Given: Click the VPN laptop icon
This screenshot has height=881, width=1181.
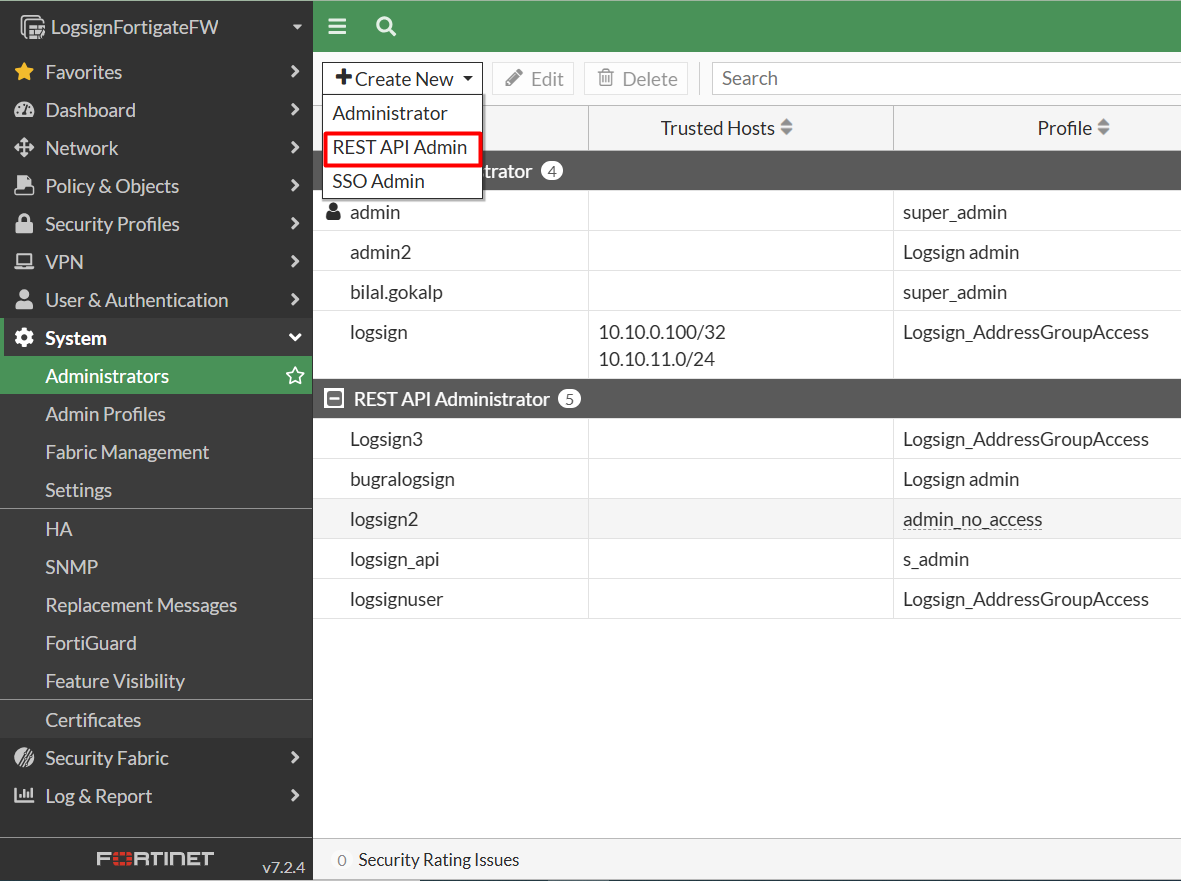Looking at the screenshot, I should tap(24, 261).
